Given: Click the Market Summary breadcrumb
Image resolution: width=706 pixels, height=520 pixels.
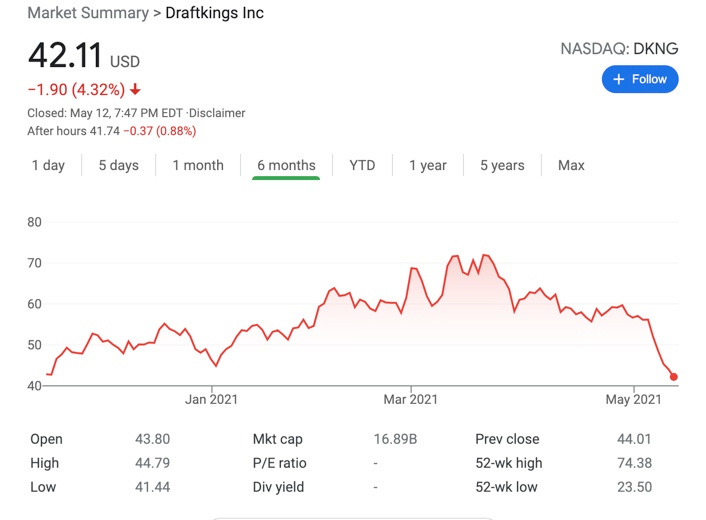Looking at the screenshot, I should point(88,13).
